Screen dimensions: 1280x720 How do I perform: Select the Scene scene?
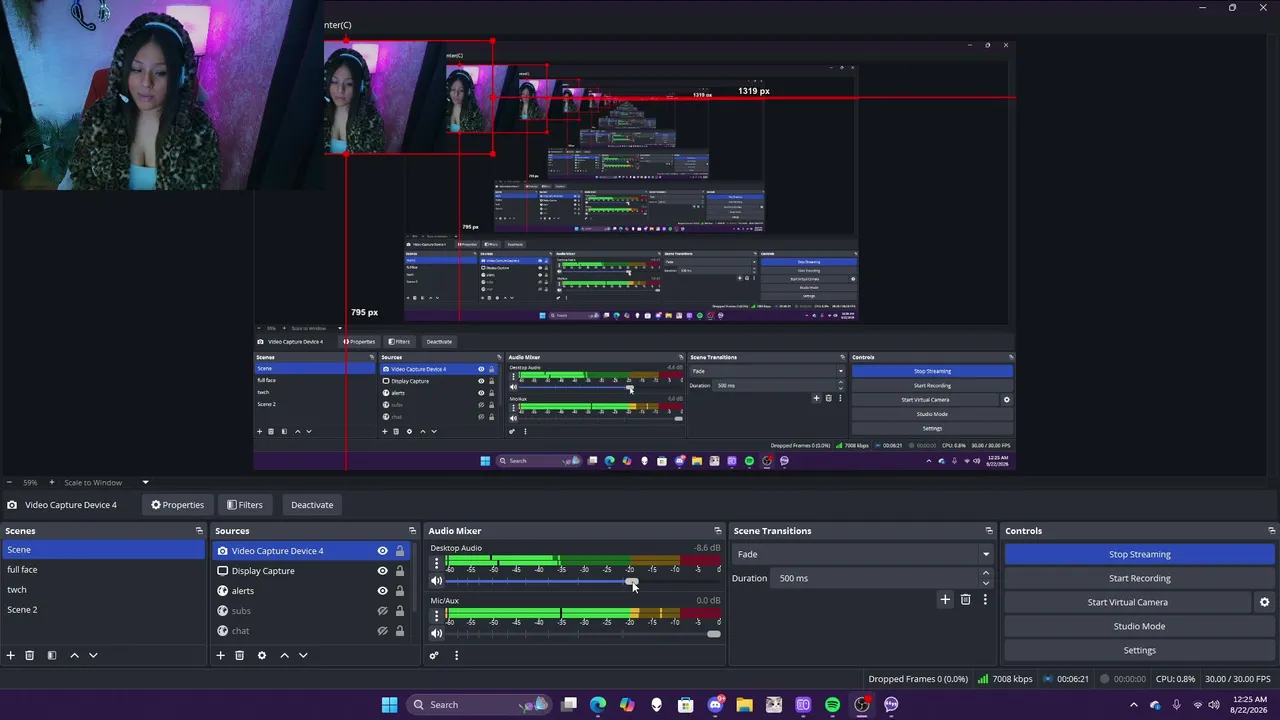click(103, 550)
